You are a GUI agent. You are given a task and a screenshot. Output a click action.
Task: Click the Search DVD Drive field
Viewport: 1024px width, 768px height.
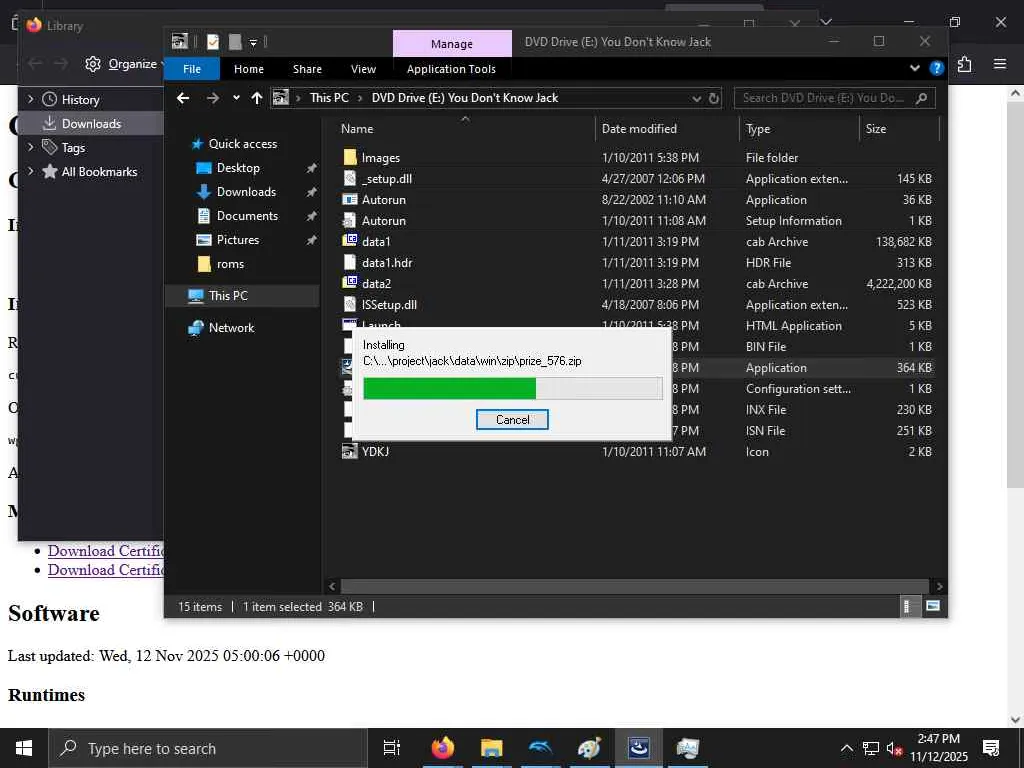835,98
